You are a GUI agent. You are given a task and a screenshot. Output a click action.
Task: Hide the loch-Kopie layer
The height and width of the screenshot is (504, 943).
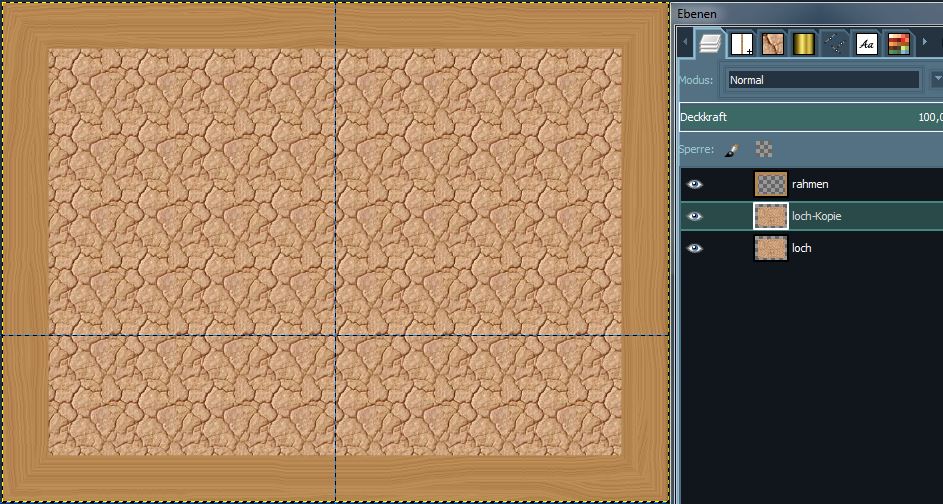[695, 216]
